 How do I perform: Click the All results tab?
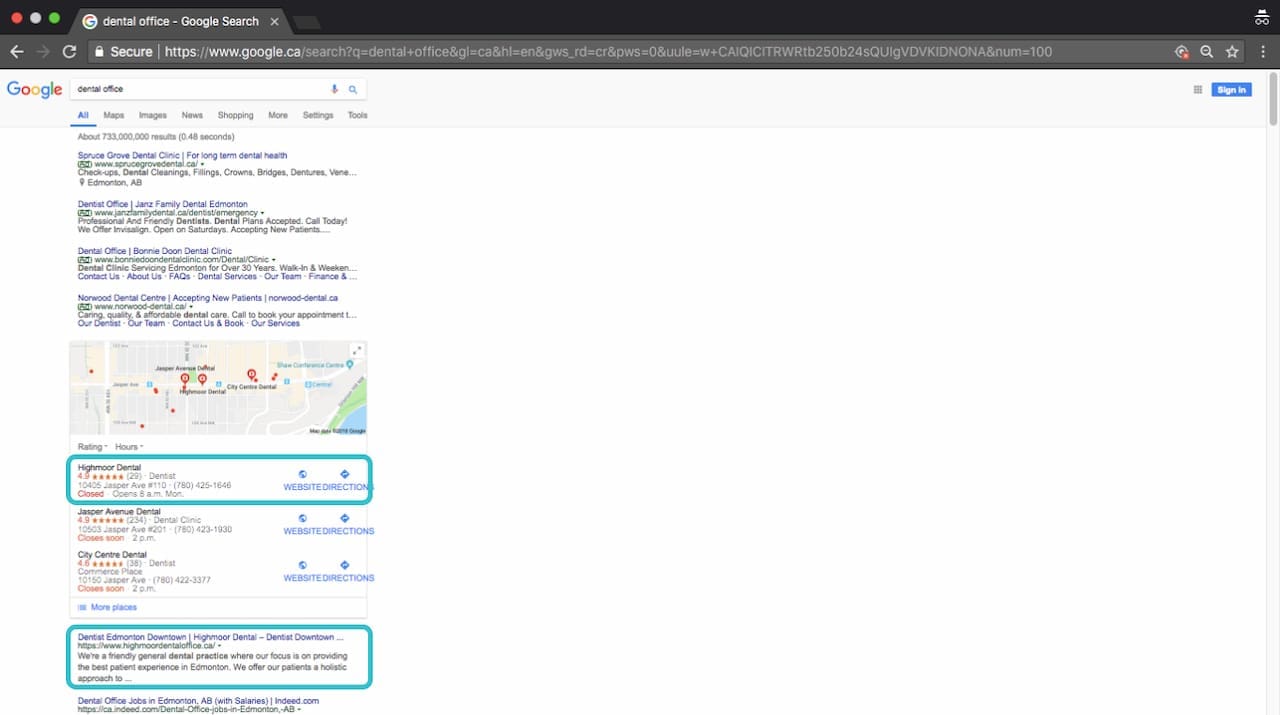83,115
